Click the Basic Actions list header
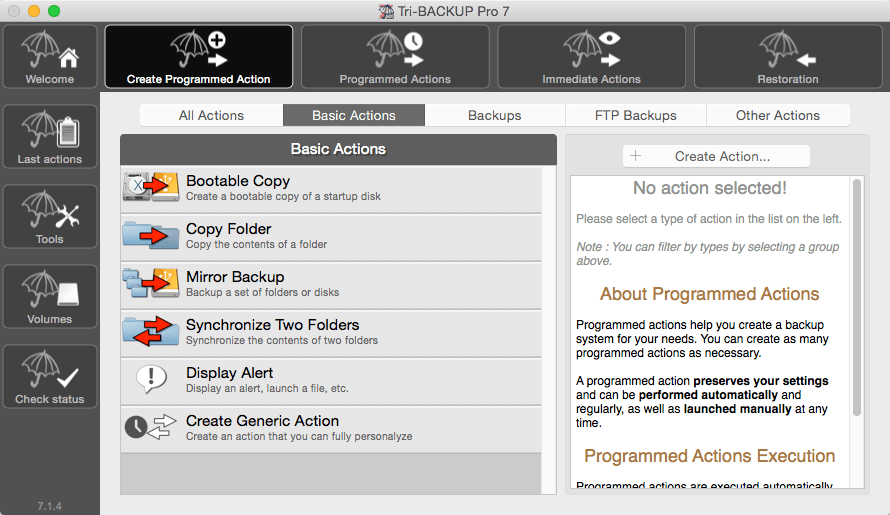The width and height of the screenshot is (890, 515). point(338,149)
